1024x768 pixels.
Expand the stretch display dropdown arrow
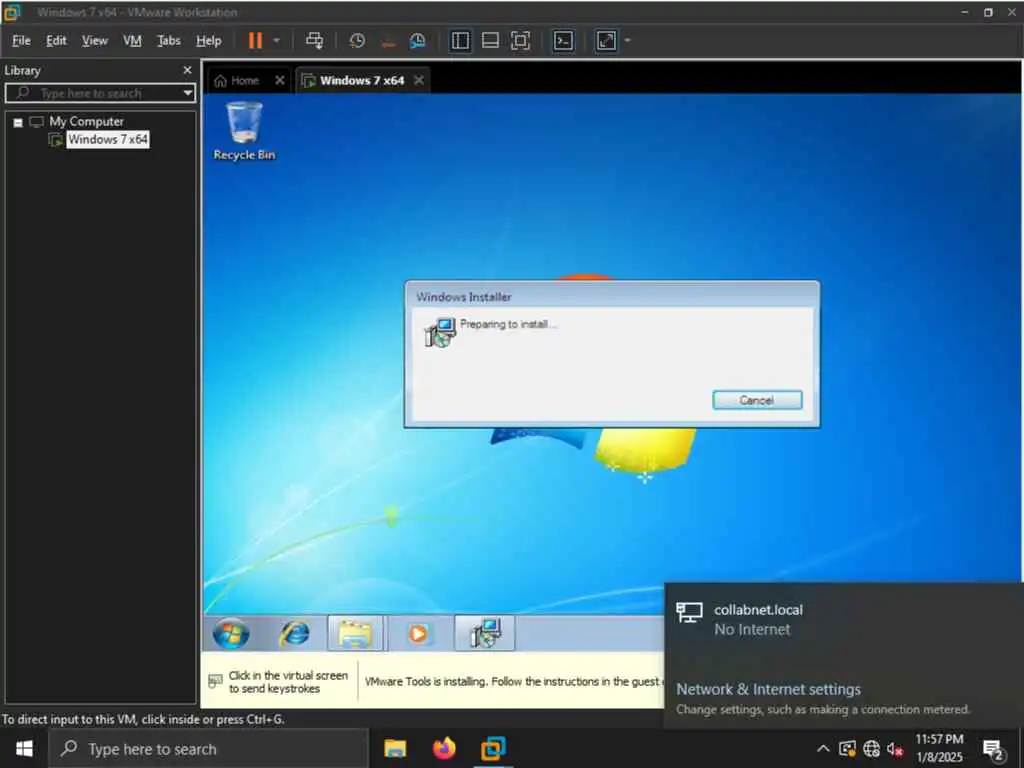pos(628,40)
